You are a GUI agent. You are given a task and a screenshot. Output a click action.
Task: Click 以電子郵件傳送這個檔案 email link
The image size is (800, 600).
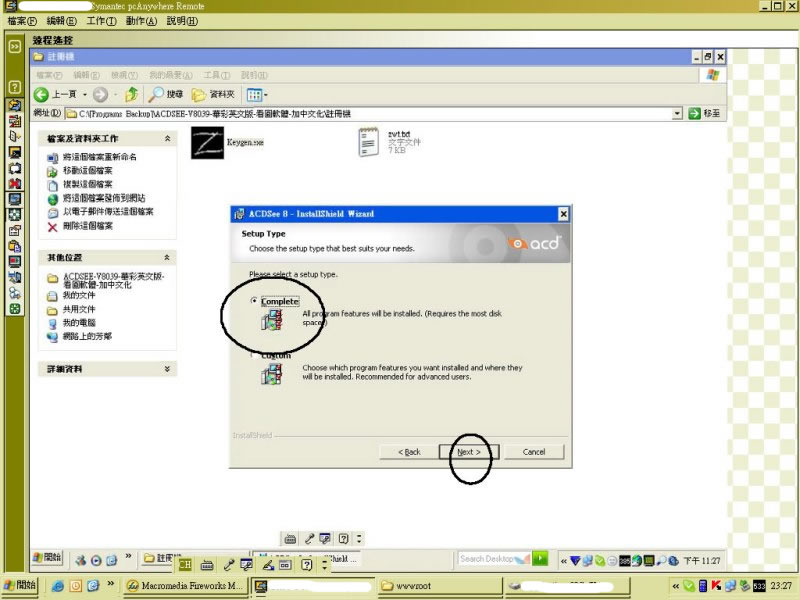[x=108, y=212]
